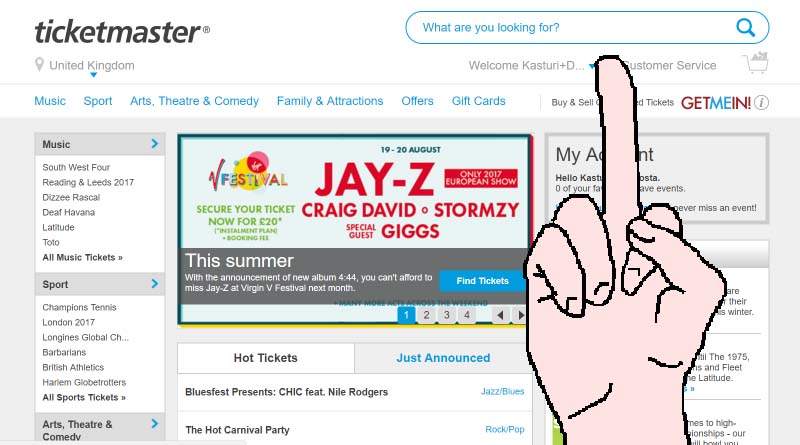This screenshot has height=445, width=800.
Task: Expand the Music sidebar section arrow
Action: click(x=155, y=144)
